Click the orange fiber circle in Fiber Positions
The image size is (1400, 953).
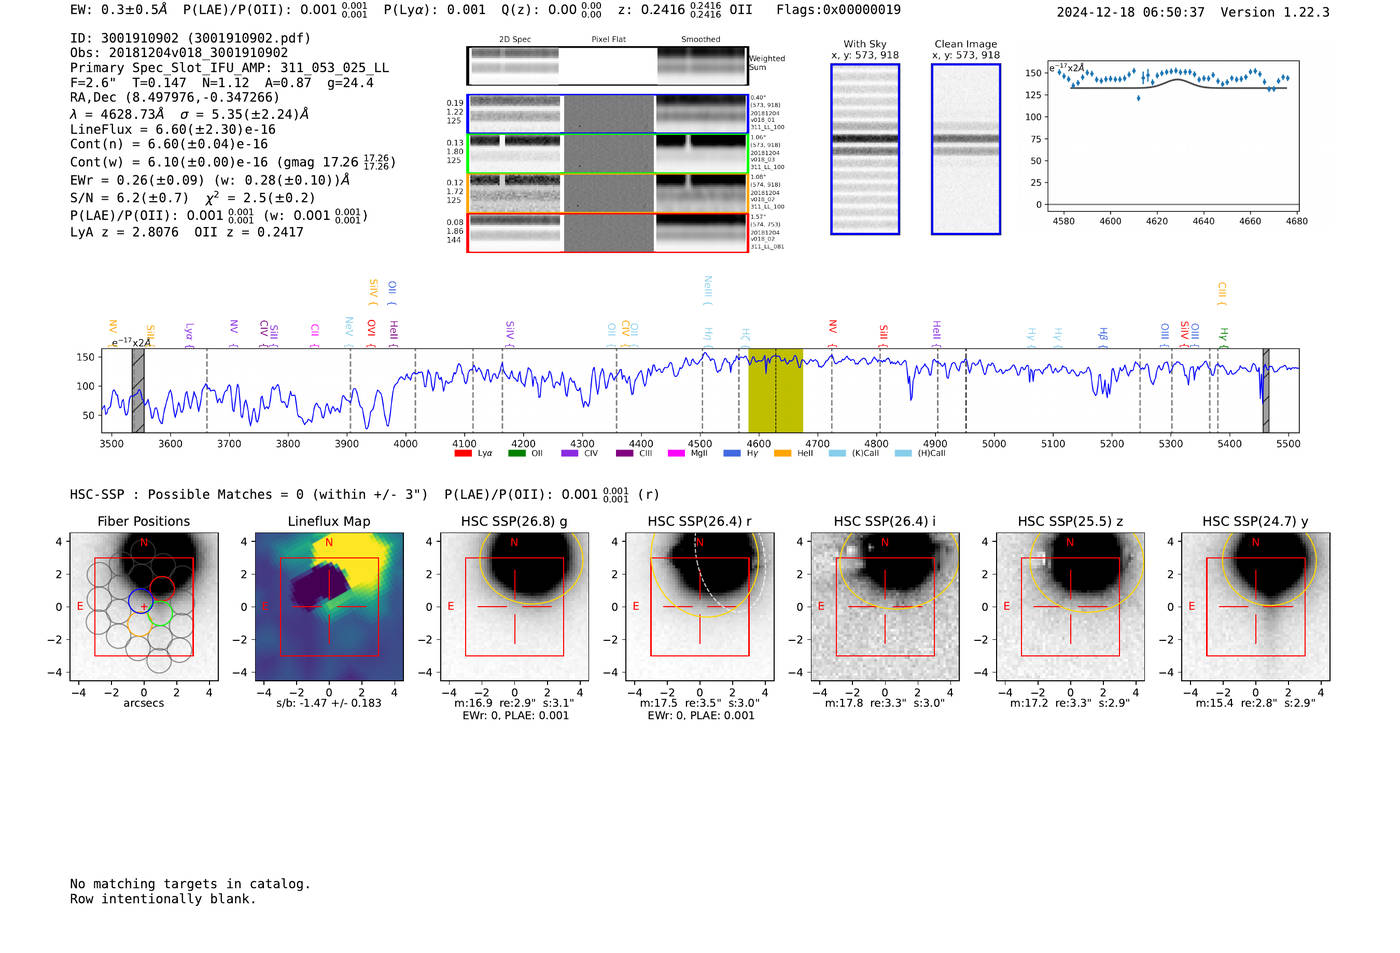tap(141, 628)
